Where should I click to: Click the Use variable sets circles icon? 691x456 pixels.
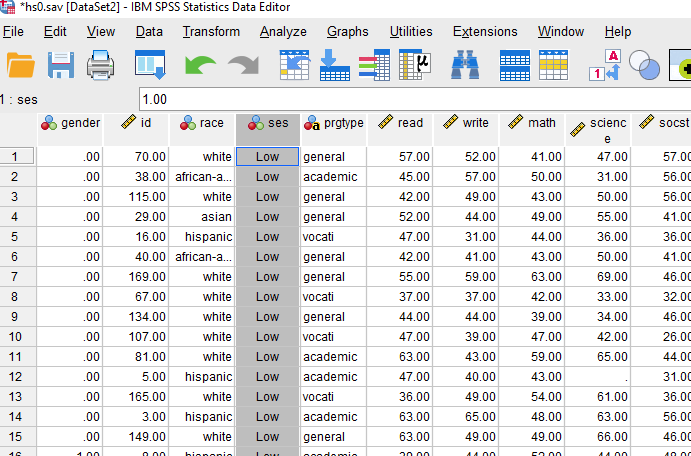(645, 67)
